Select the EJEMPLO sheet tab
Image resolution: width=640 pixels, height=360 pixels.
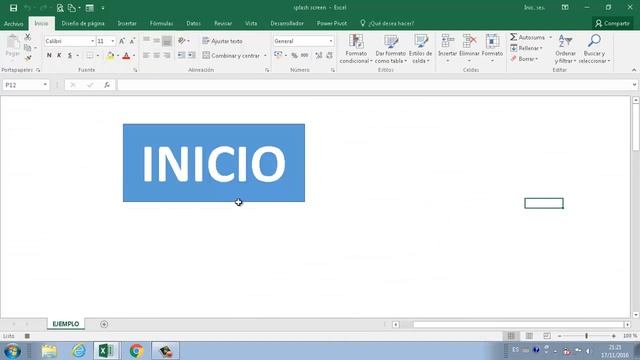pyautogui.click(x=66, y=324)
